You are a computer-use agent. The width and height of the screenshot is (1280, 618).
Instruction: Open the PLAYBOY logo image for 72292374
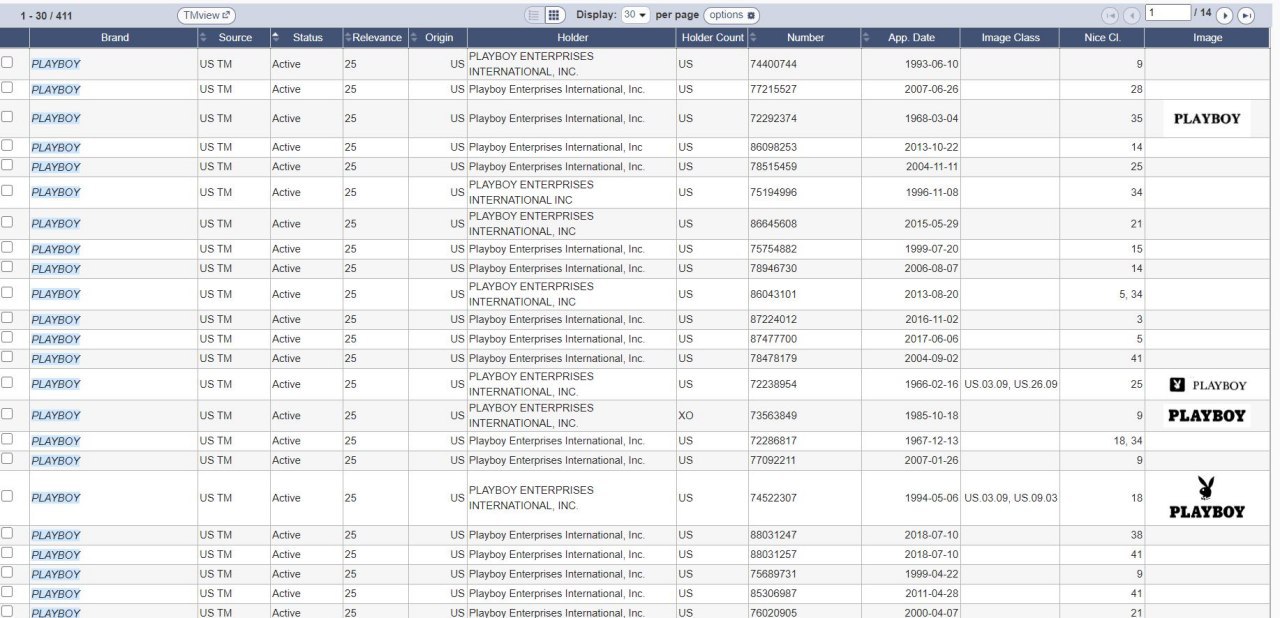click(1207, 118)
